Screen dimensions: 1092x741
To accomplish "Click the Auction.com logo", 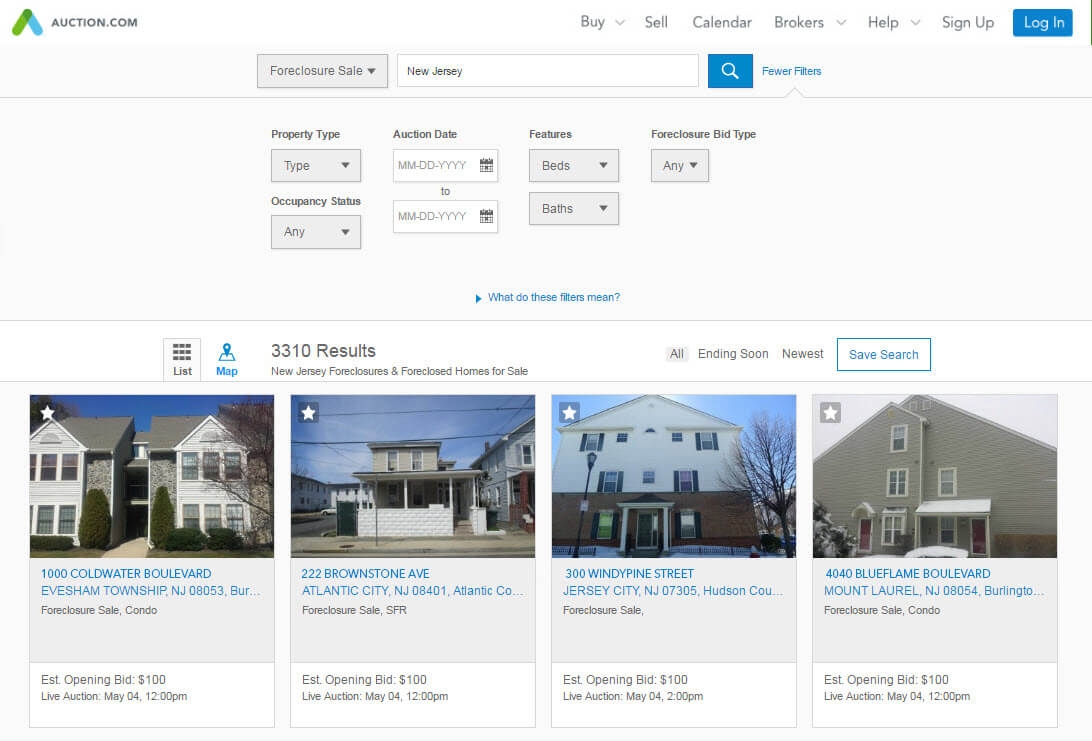I will click(x=74, y=21).
